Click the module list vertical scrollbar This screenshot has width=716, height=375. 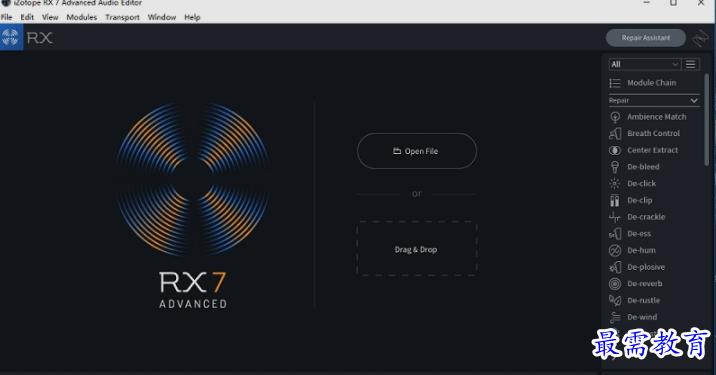coord(707,120)
